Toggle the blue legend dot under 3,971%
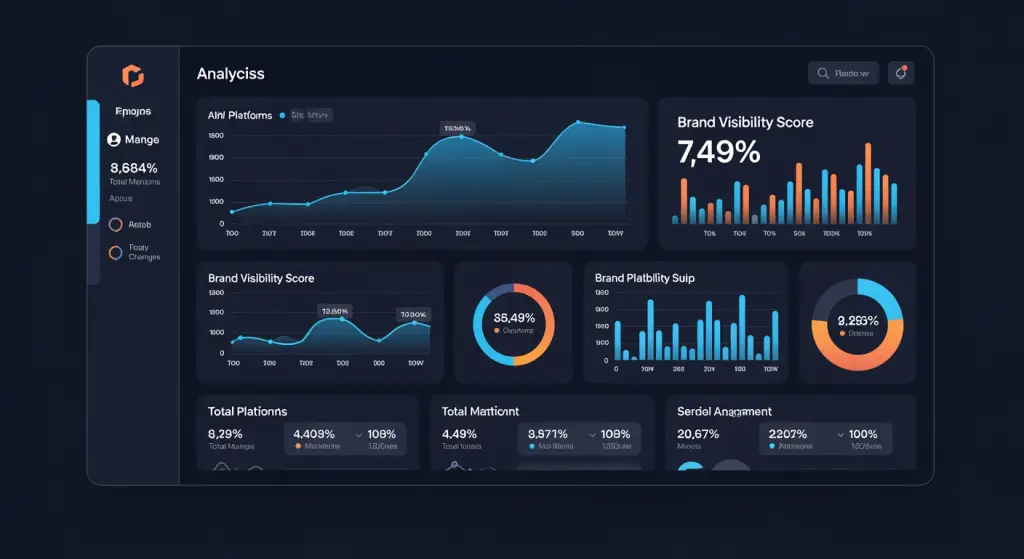Viewport: 1024px width, 559px height. [532, 447]
